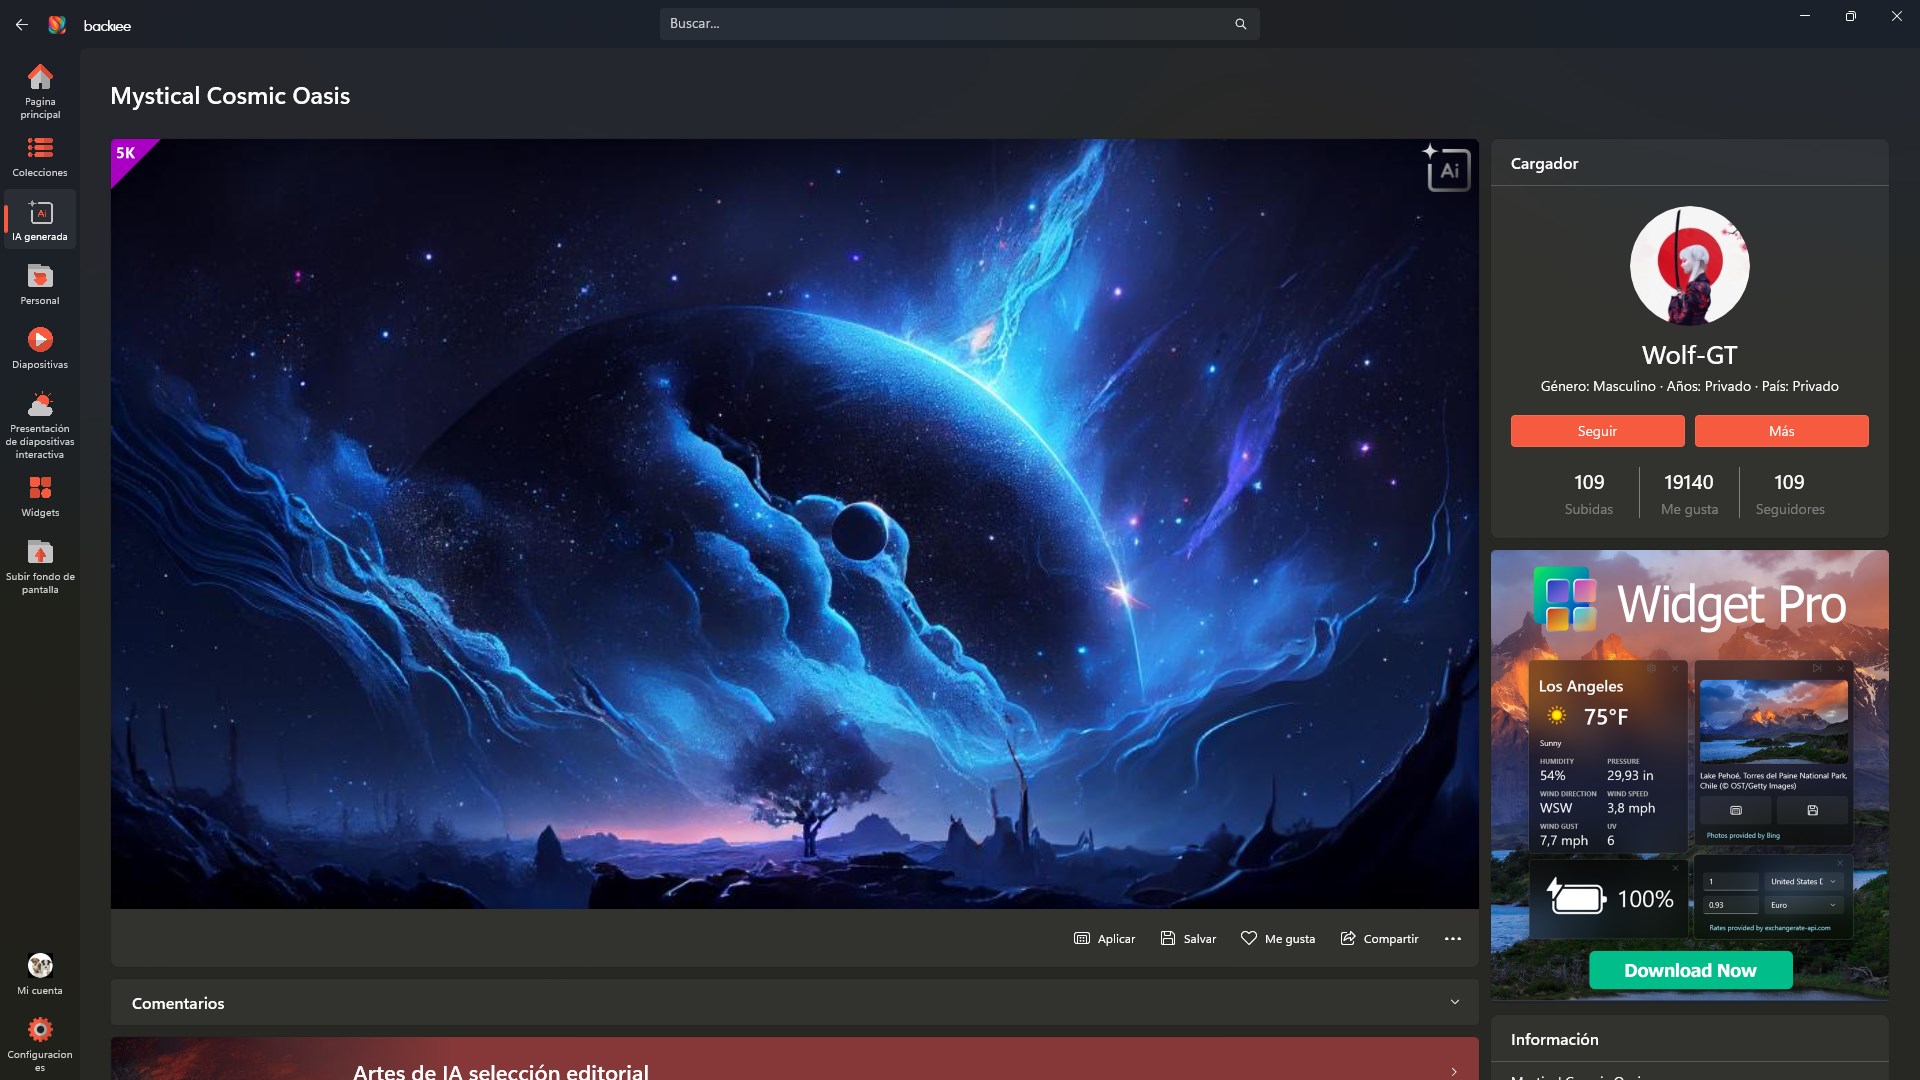Open Artes de IA selección editorial chevron
This screenshot has height=1080, width=1920.
coord(1453,1071)
